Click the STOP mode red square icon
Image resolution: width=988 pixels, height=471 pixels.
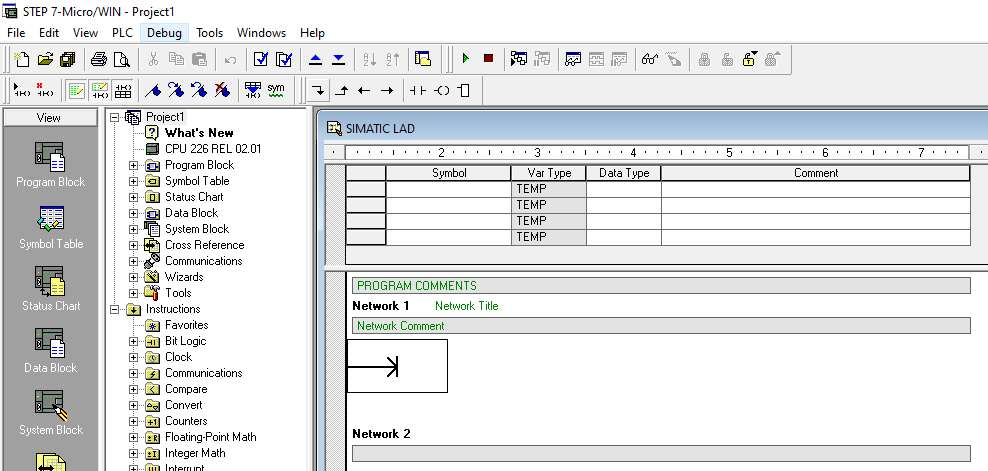point(488,59)
